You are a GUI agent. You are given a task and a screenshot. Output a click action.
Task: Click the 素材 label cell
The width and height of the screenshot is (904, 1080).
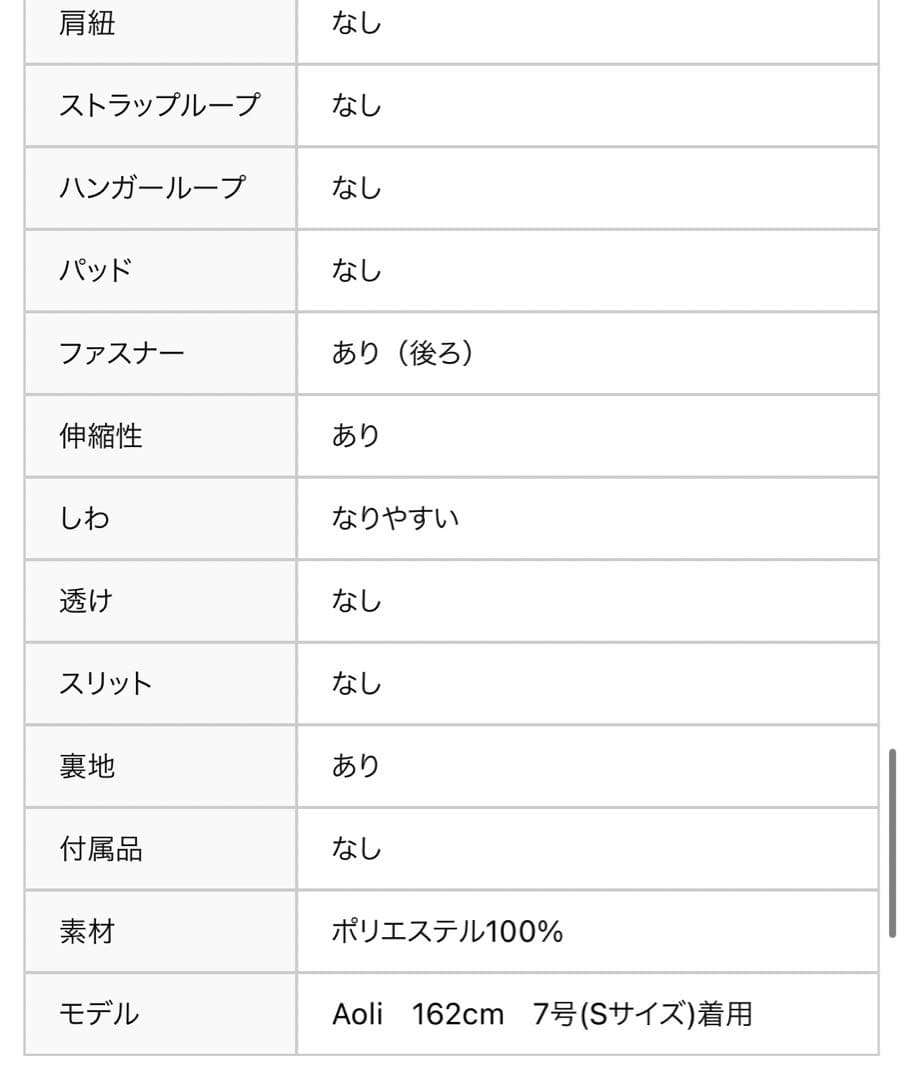(87, 932)
